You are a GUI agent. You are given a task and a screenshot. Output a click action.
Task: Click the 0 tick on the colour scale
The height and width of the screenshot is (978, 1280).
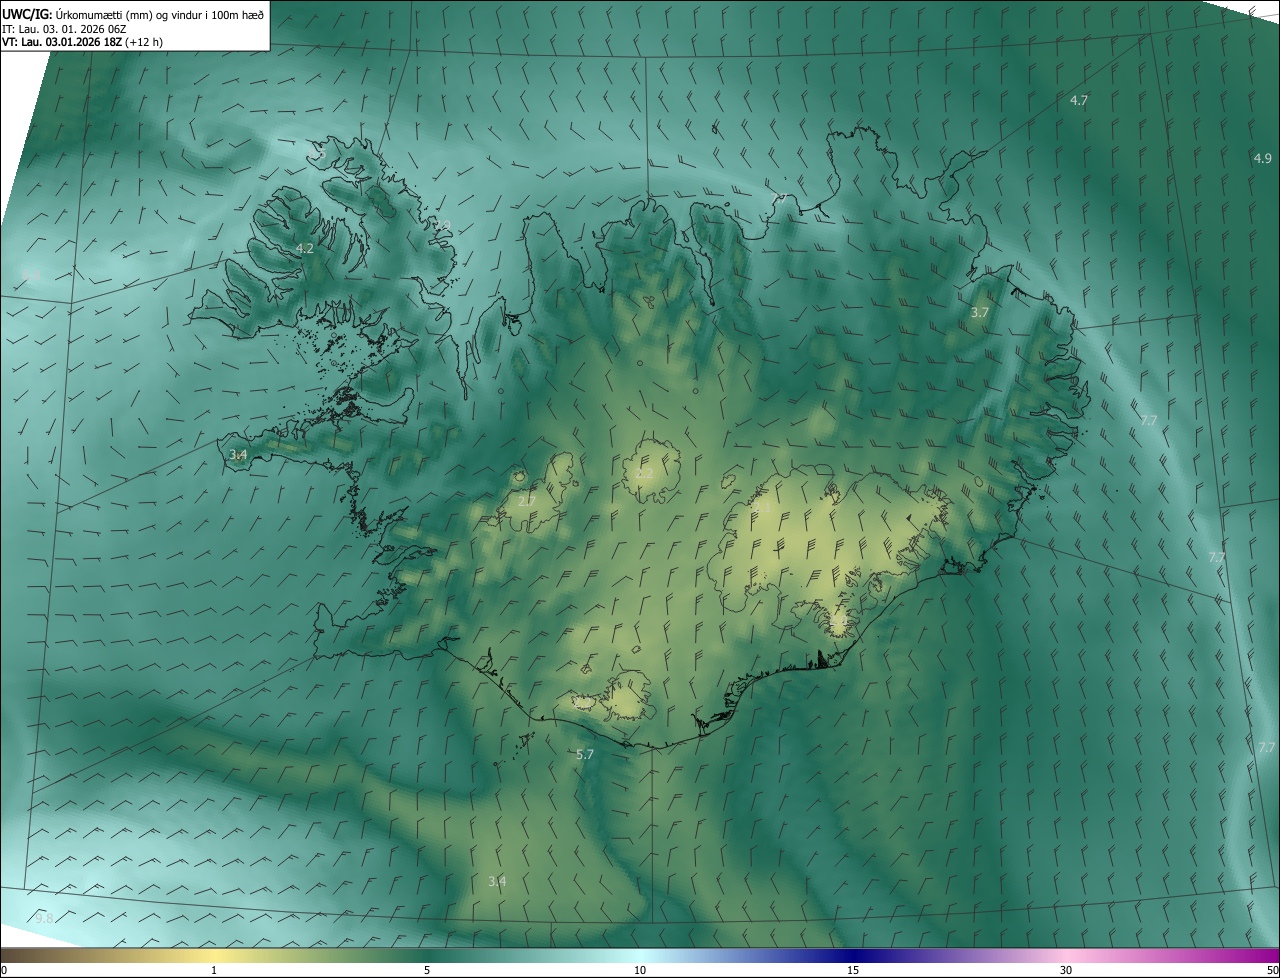click(4, 970)
